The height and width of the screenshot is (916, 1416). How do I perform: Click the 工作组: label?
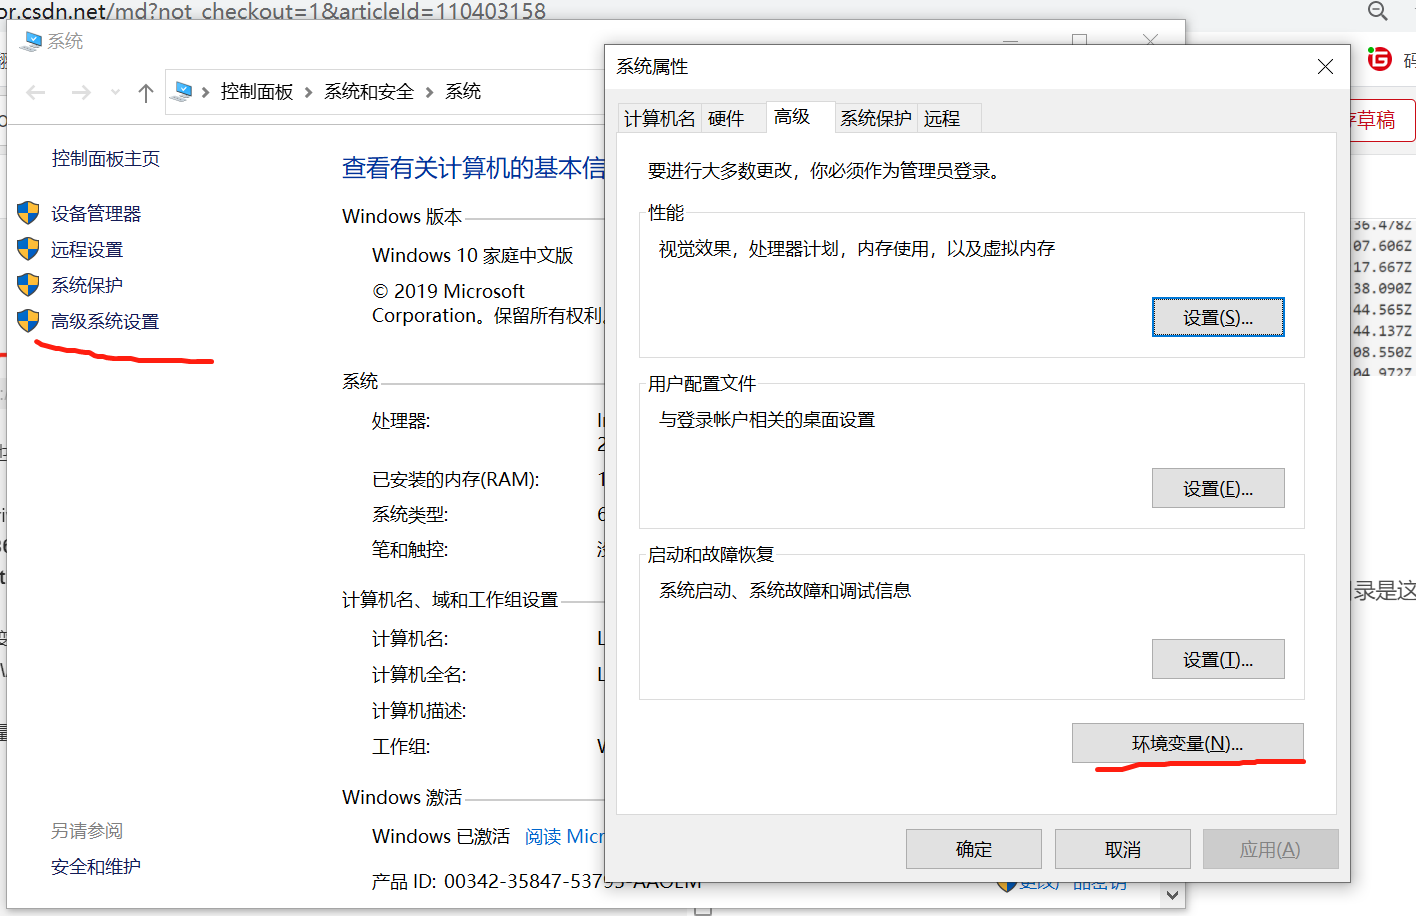(x=401, y=747)
